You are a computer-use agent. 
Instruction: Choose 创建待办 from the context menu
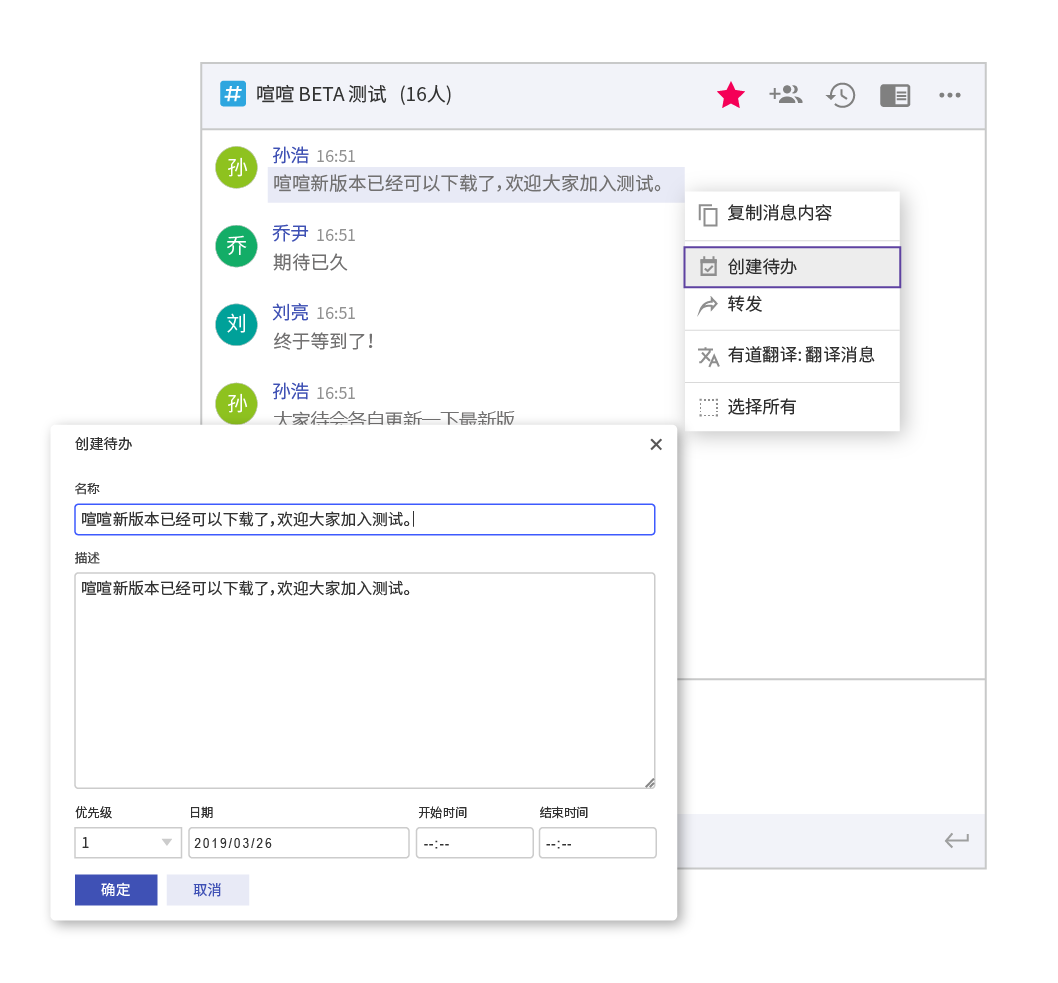coord(792,267)
